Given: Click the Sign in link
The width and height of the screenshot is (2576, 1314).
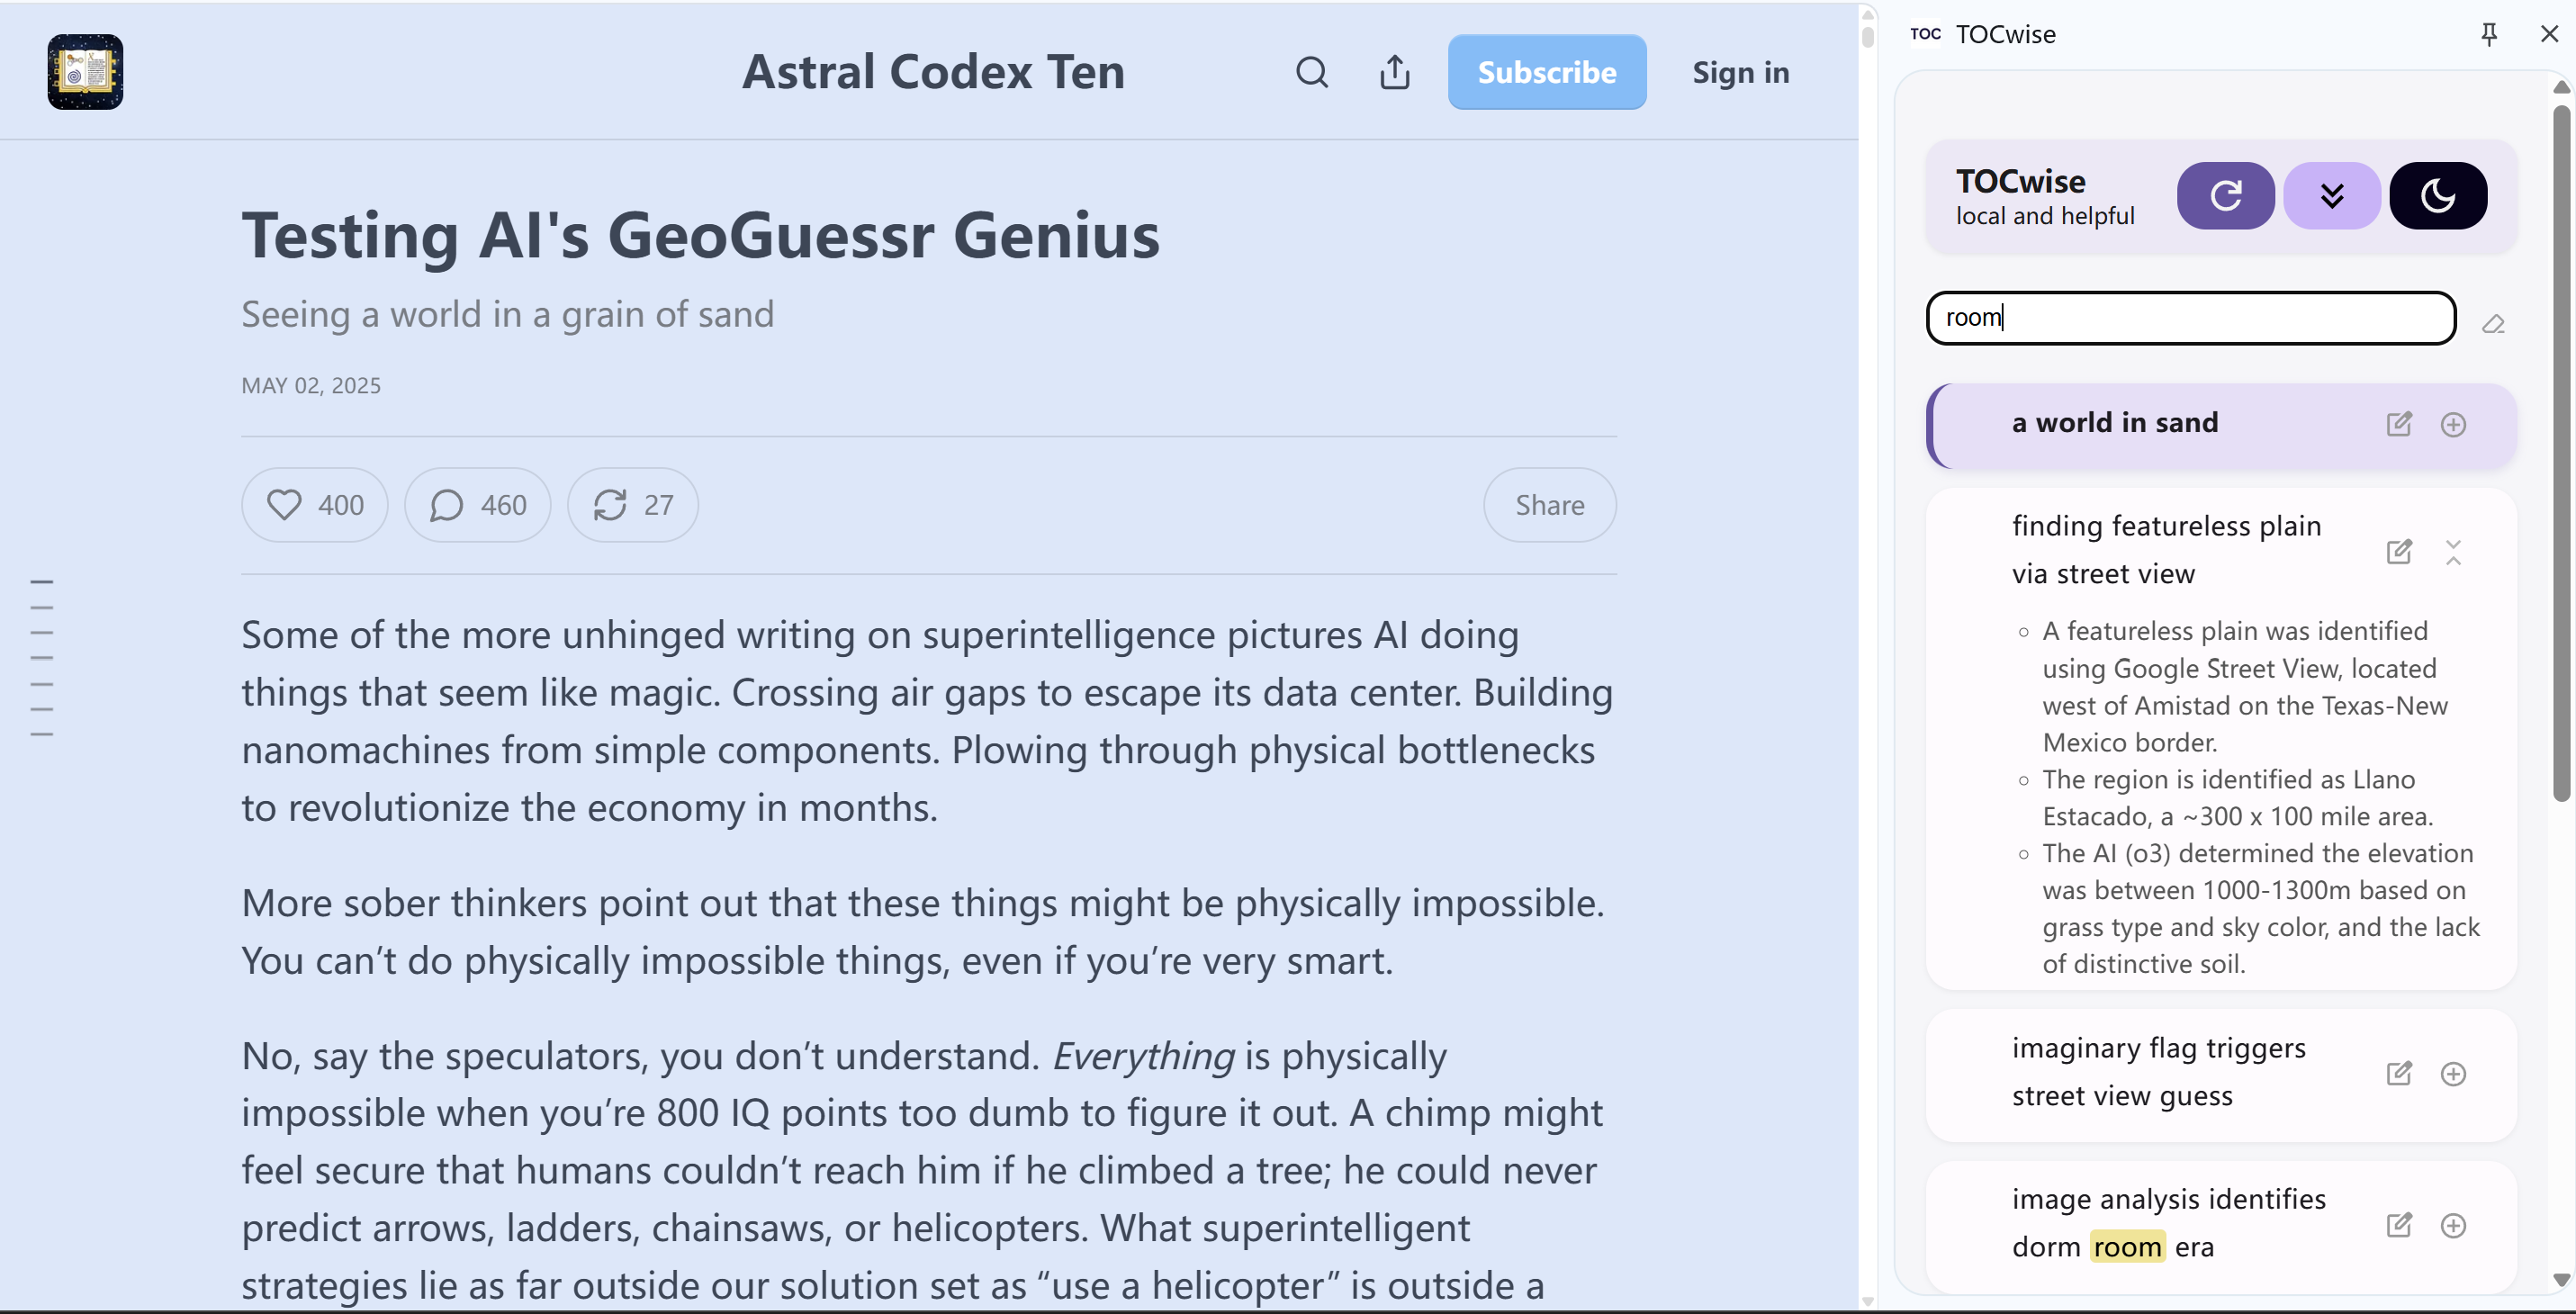Looking at the screenshot, I should [x=1740, y=72].
